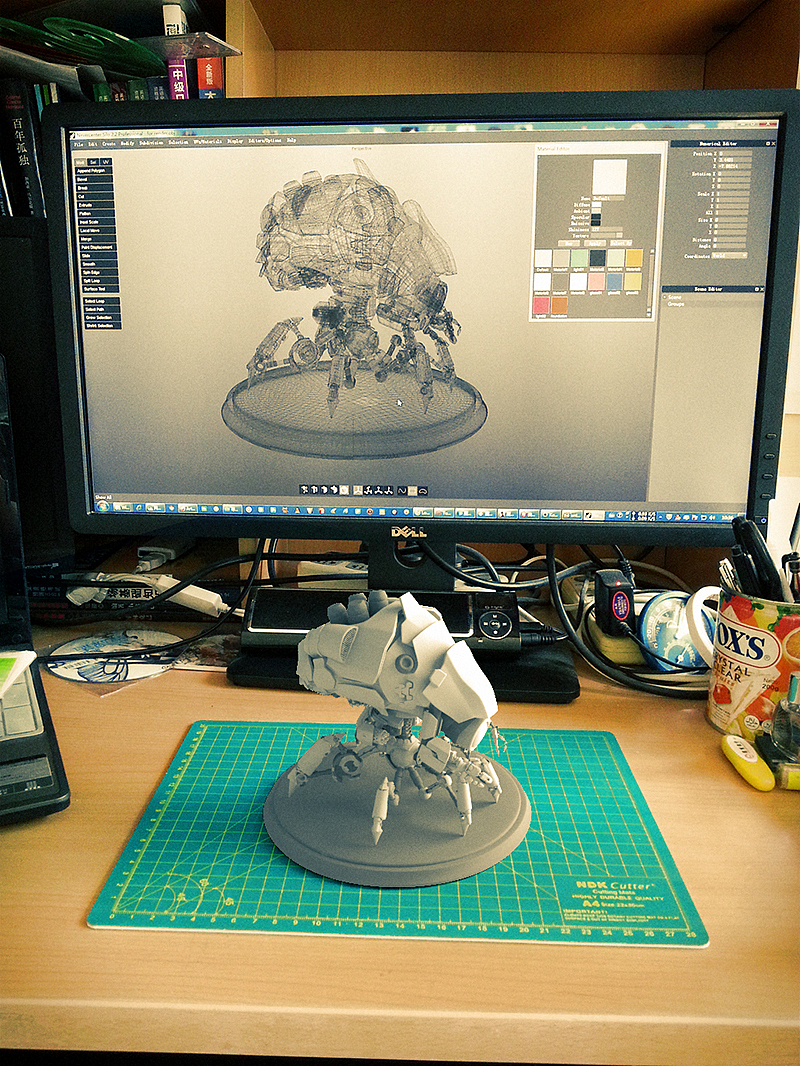Open the Edit menu

[92, 143]
